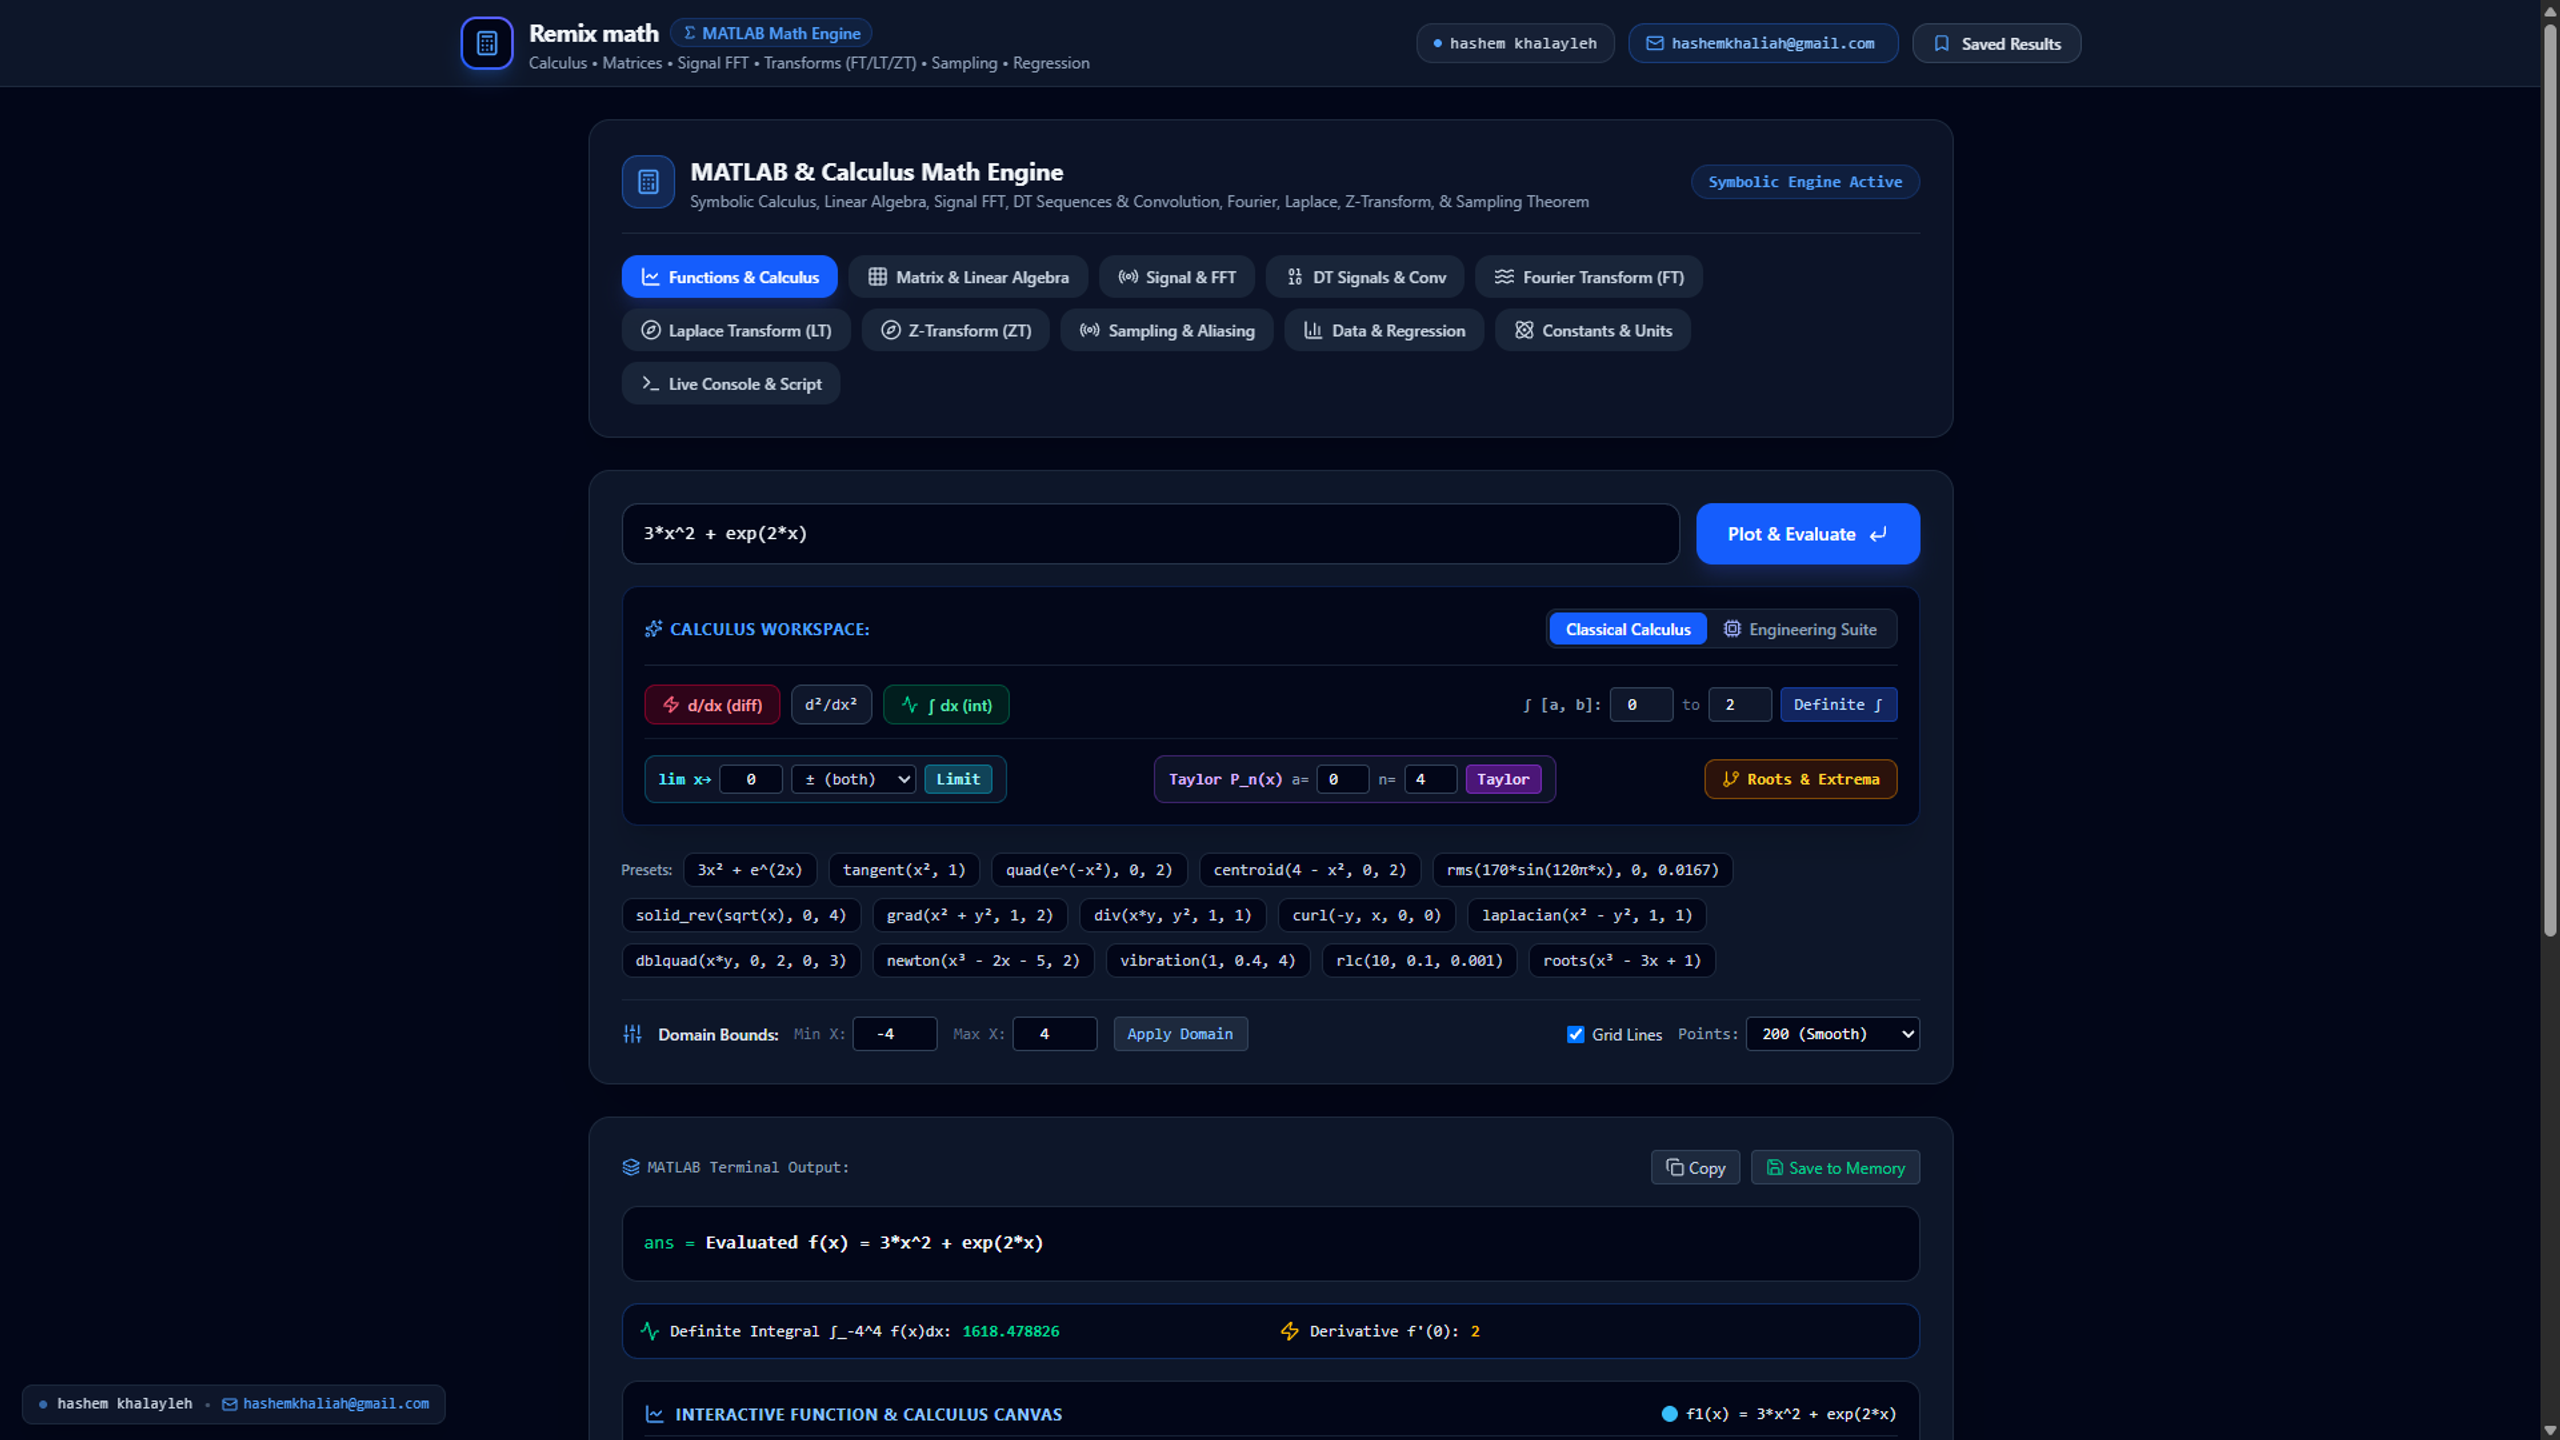Screen dimensions: 2560x1440
Task: Click the chart icon next to INTERACTIVE FUNCTION canvas title
Action: pyautogui.click(x=654, y=1414)
